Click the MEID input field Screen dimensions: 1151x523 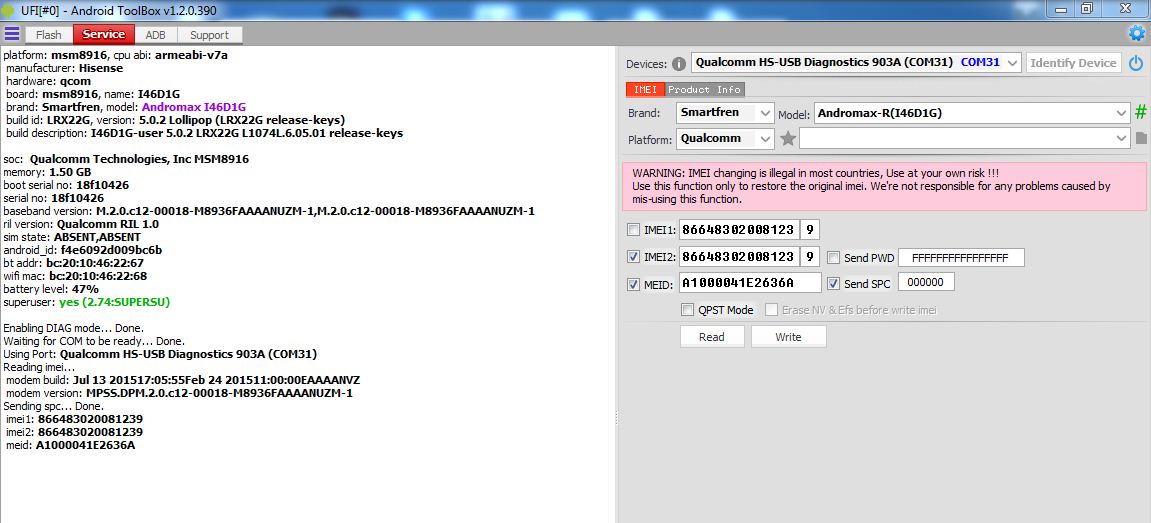coord(749,283)
